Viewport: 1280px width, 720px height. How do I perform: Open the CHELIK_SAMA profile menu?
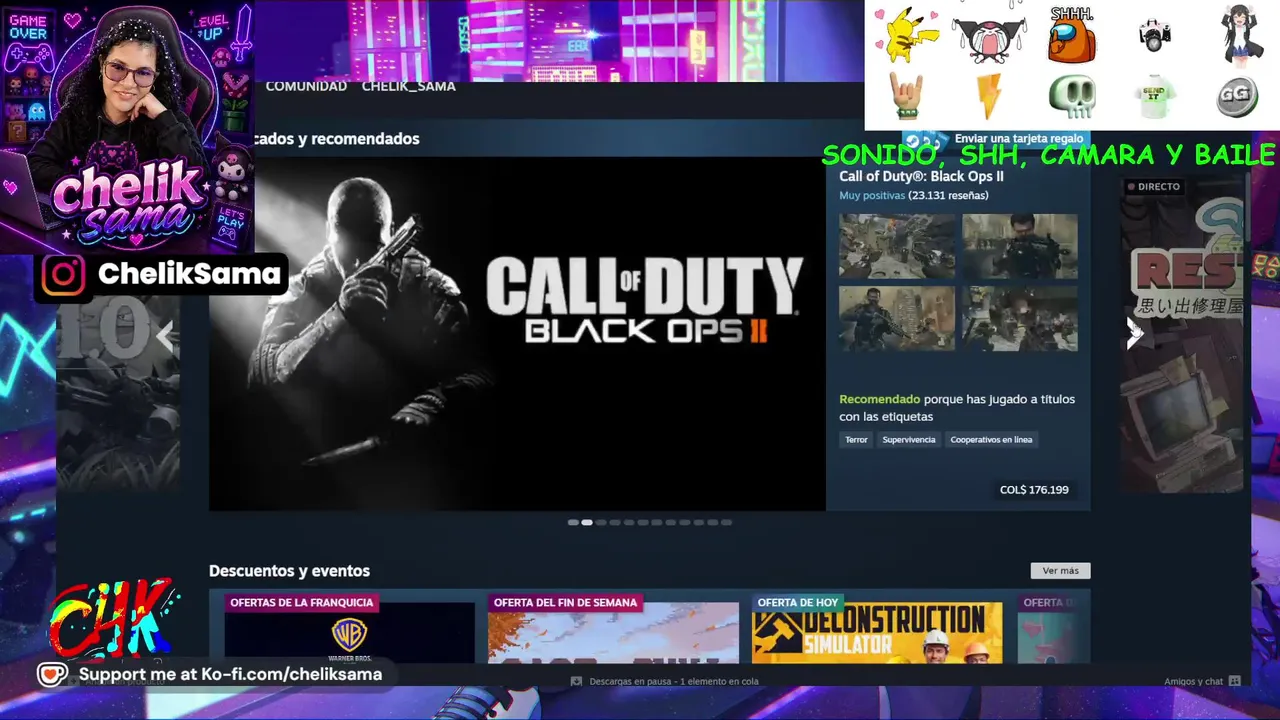click(x=408, y=87)
